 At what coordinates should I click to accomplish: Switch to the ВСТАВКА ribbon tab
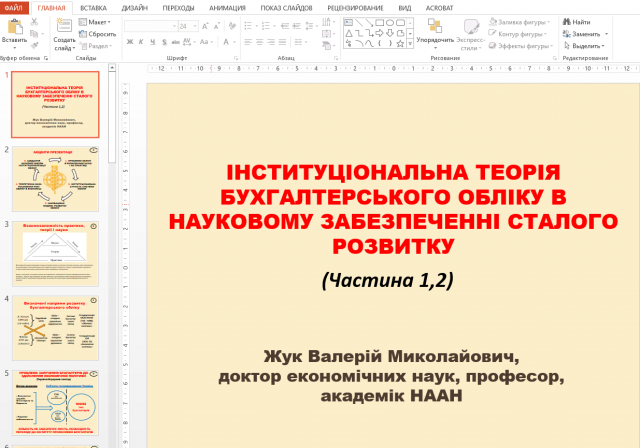pyautogui.click(x=94, y=7)
